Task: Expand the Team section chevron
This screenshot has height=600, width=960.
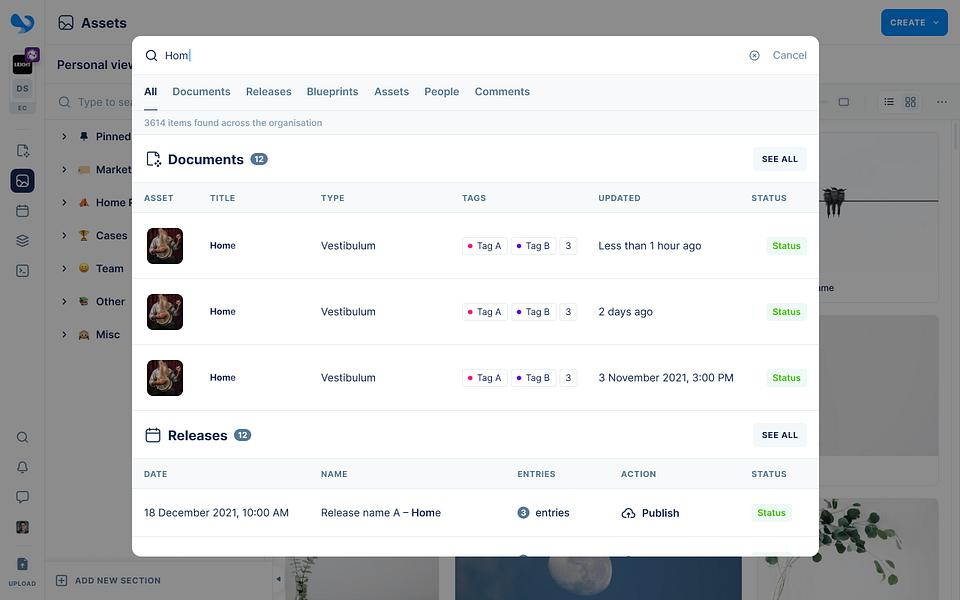Action: click(x=64, y=268)
